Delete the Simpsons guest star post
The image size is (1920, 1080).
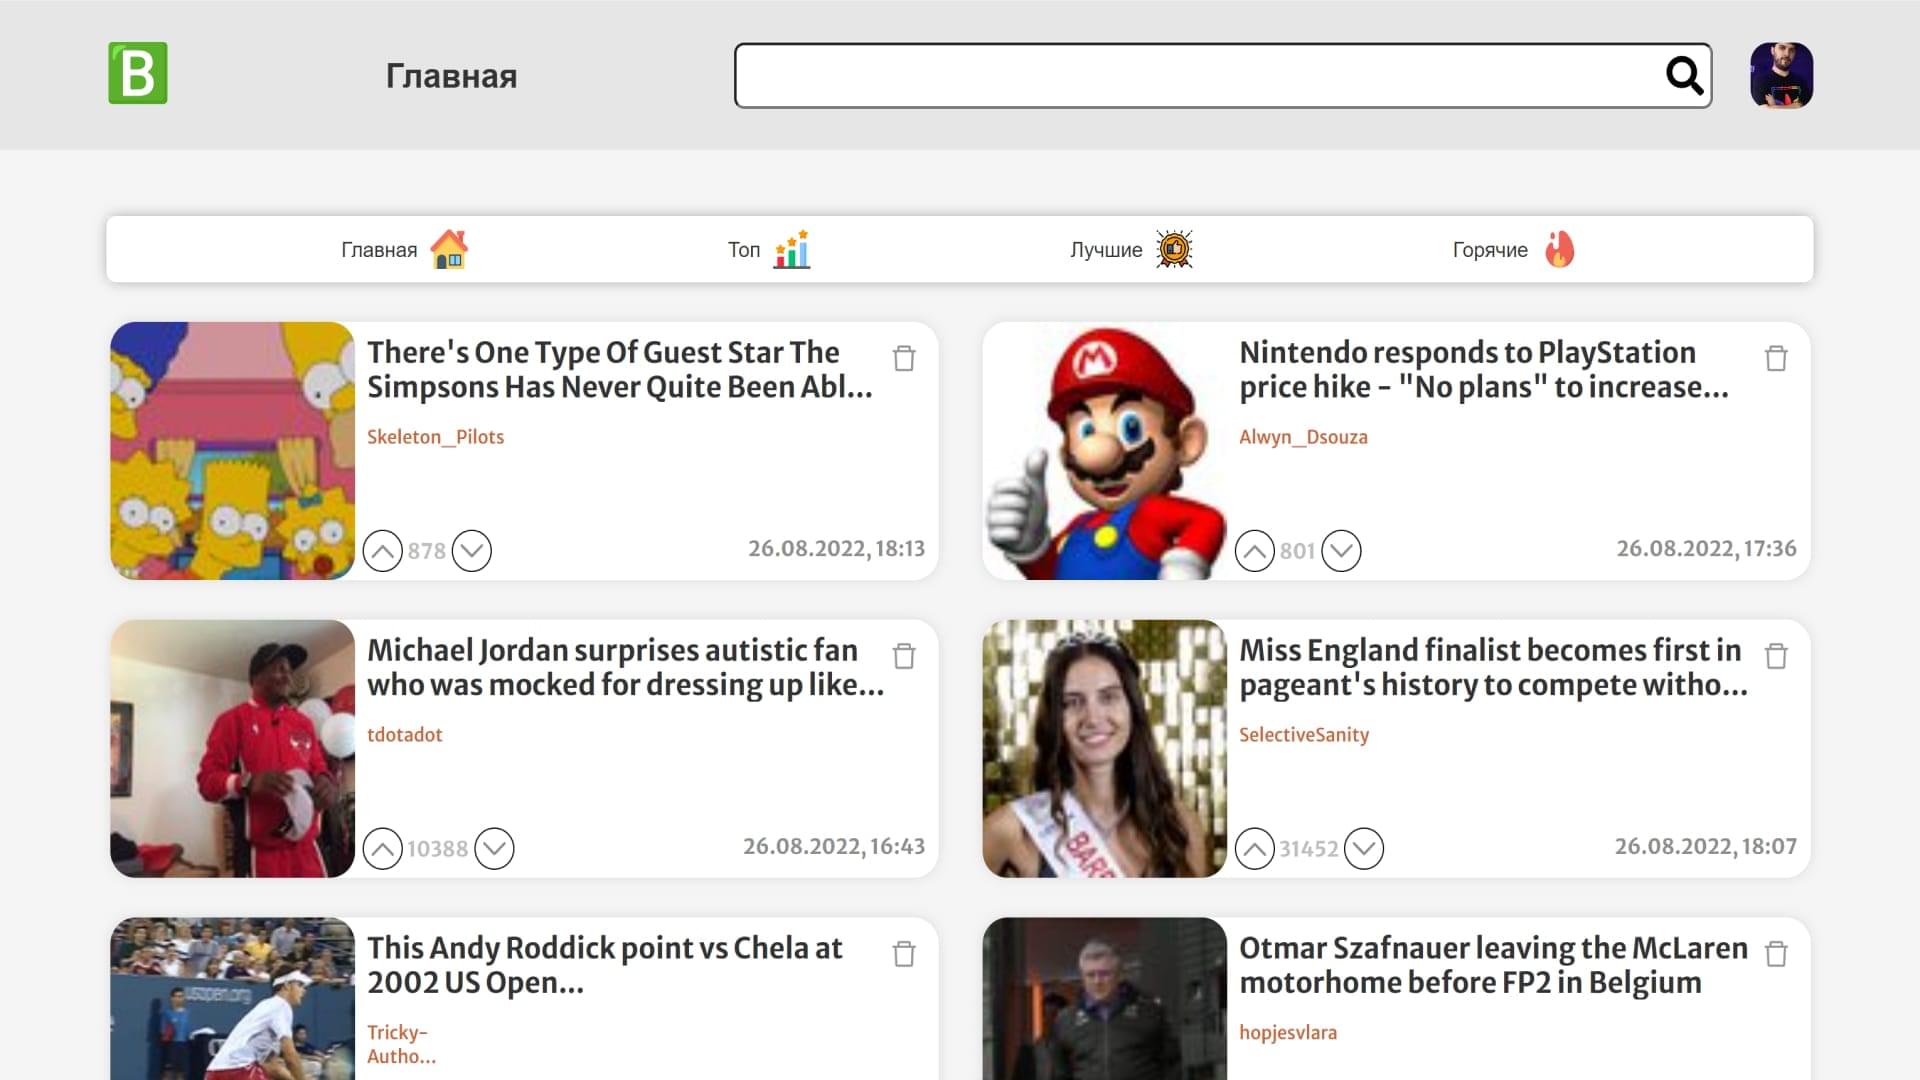tap(904, 358)
